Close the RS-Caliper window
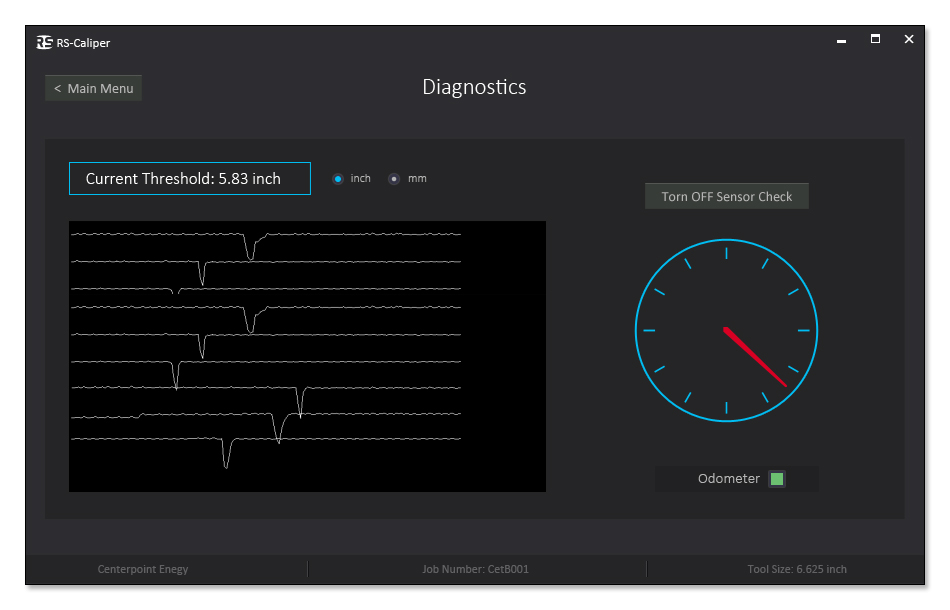This screenshot has width=950, height=610. (x=909, y=39)
